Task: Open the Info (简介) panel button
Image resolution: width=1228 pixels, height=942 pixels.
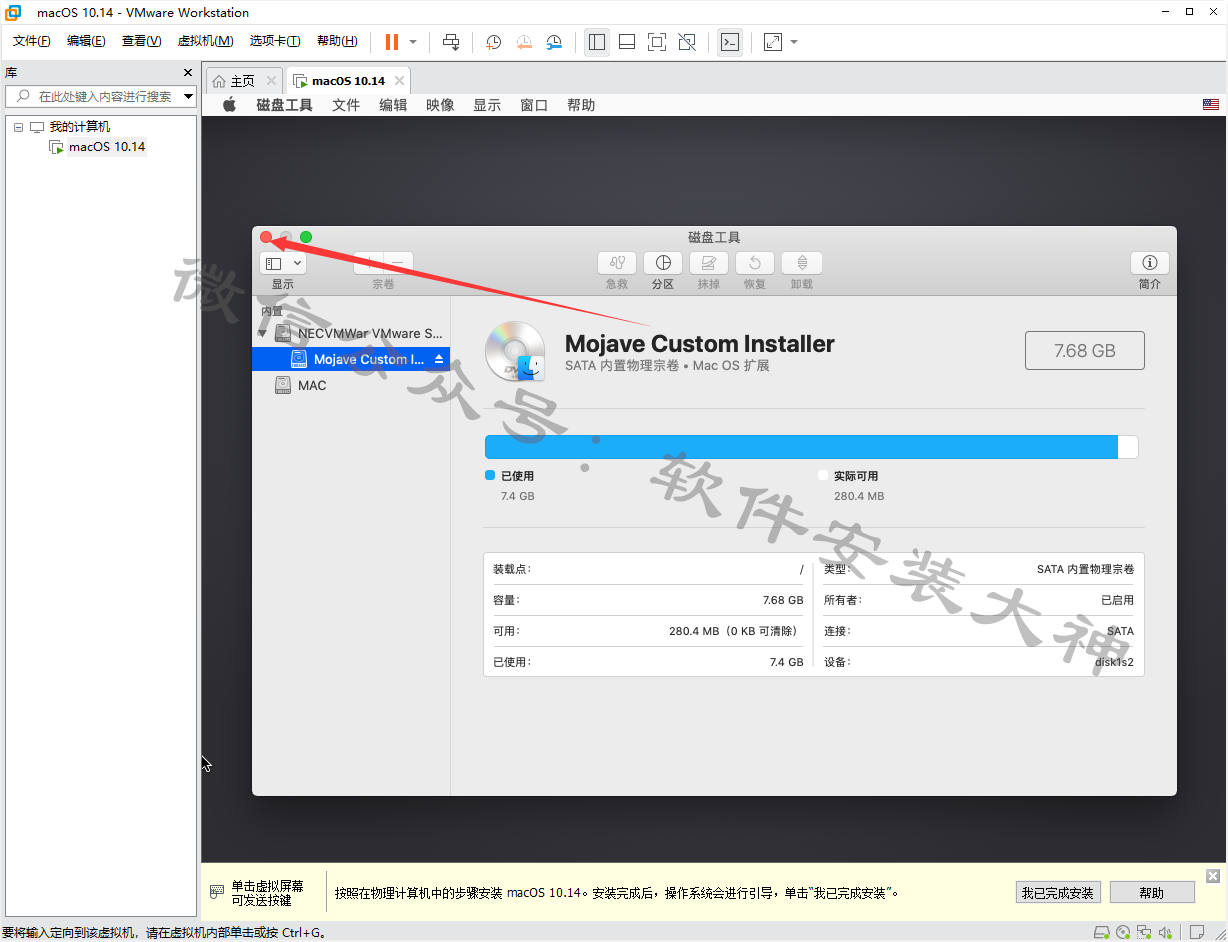Action: (1150, 263)
